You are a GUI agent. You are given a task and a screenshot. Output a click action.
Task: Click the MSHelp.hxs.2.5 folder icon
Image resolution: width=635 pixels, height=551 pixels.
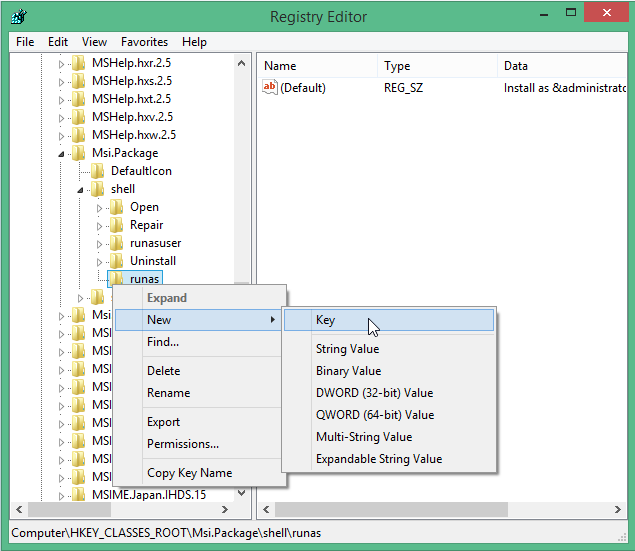78,81
